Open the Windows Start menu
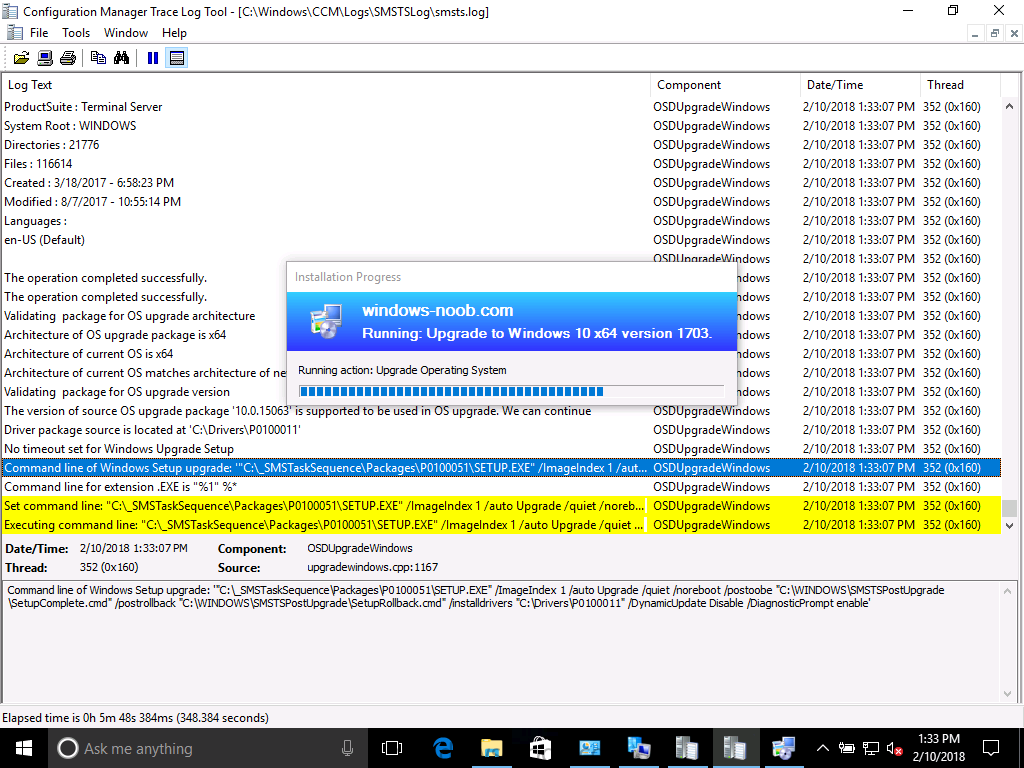This screenshot has height=768, width=1024. click(x=24, y=748)
